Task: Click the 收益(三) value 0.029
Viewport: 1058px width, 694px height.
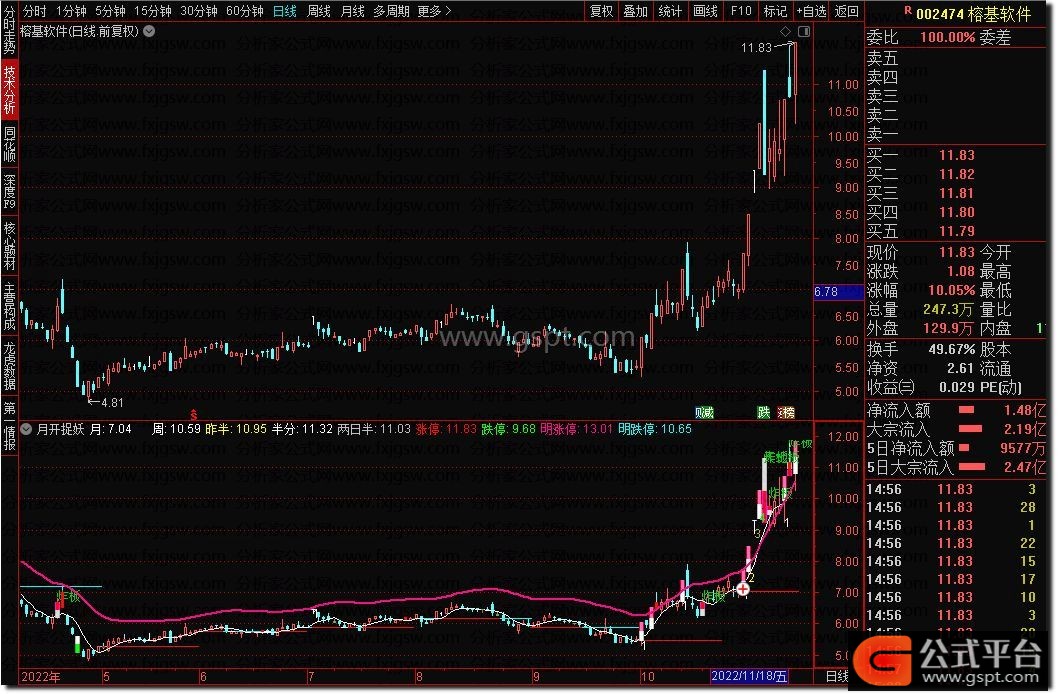Action: 957,387
